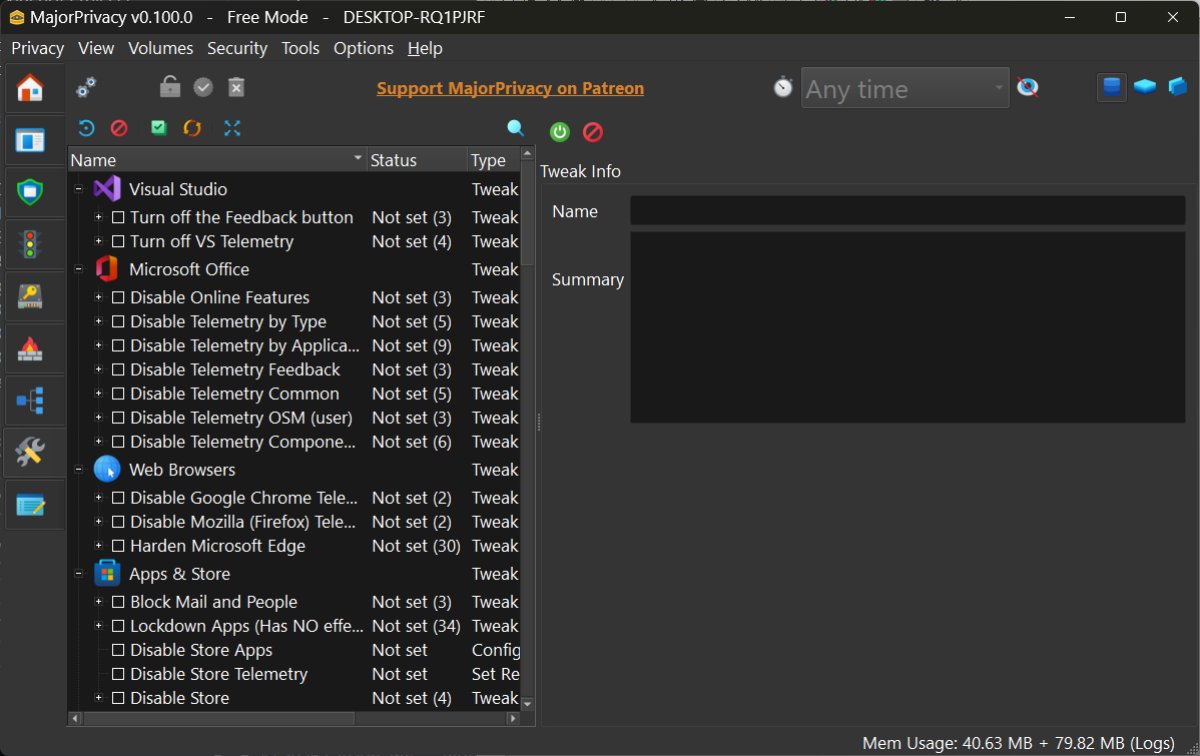The image size is (1200, 756).
Task: Open the window-shaped sidebar page icon
Action: click(x=30, y=140)
